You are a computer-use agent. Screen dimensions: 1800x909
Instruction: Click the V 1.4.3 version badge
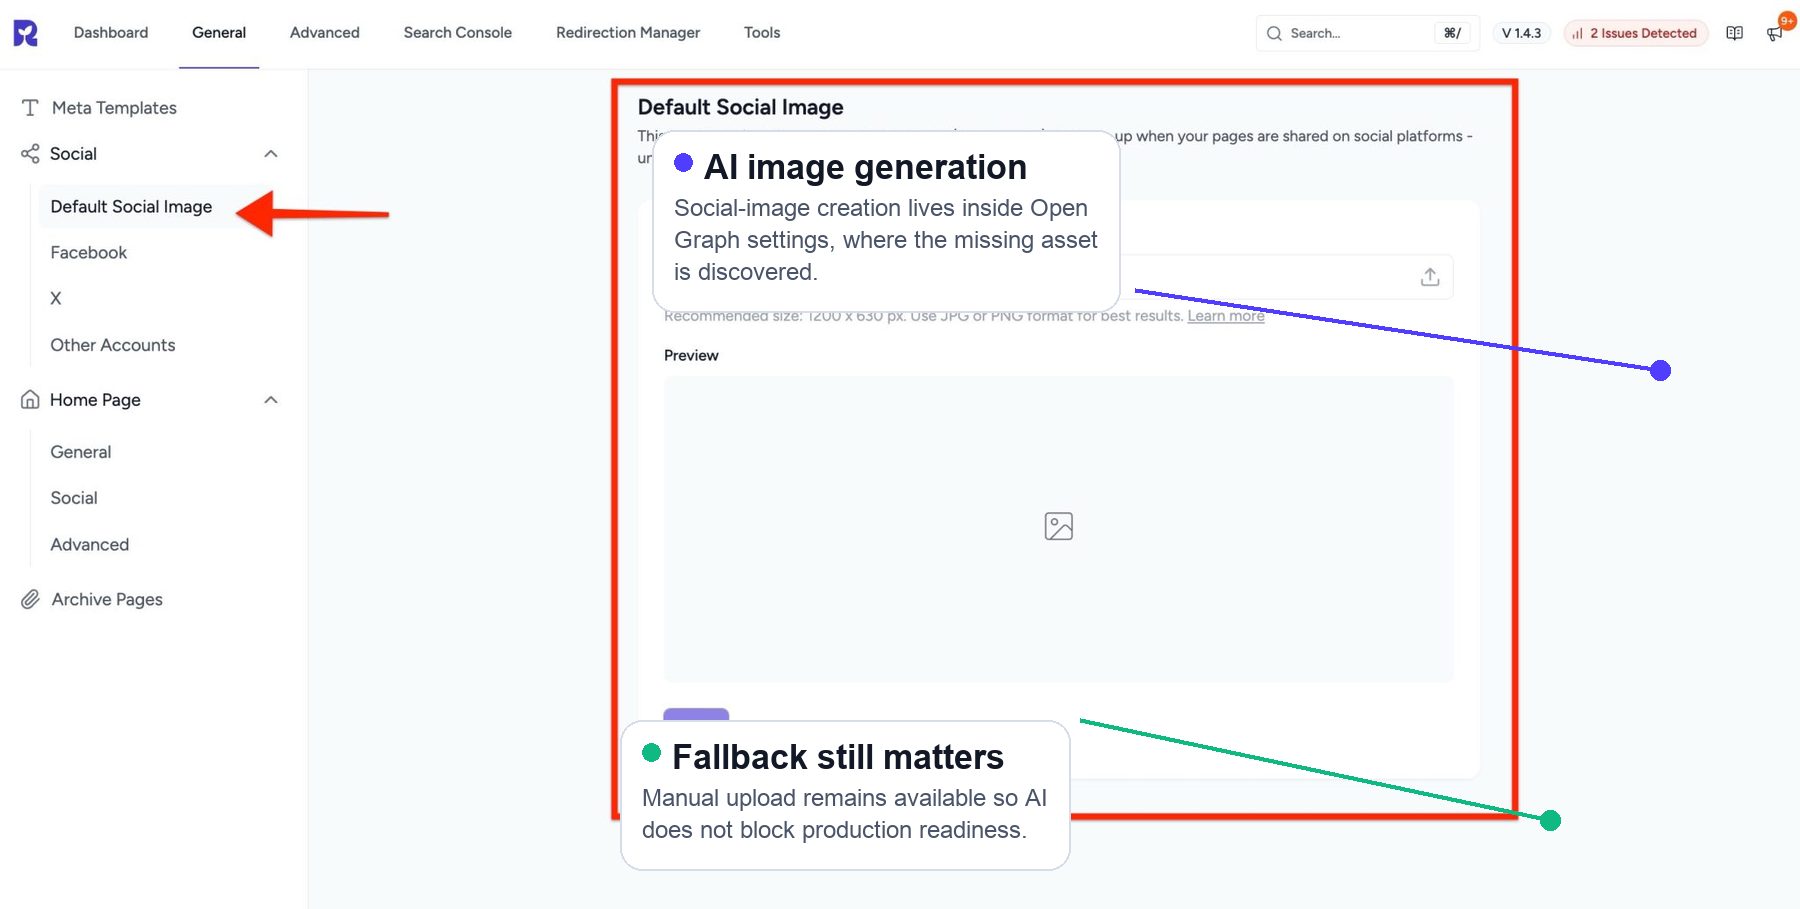(x=1521, y=33)
